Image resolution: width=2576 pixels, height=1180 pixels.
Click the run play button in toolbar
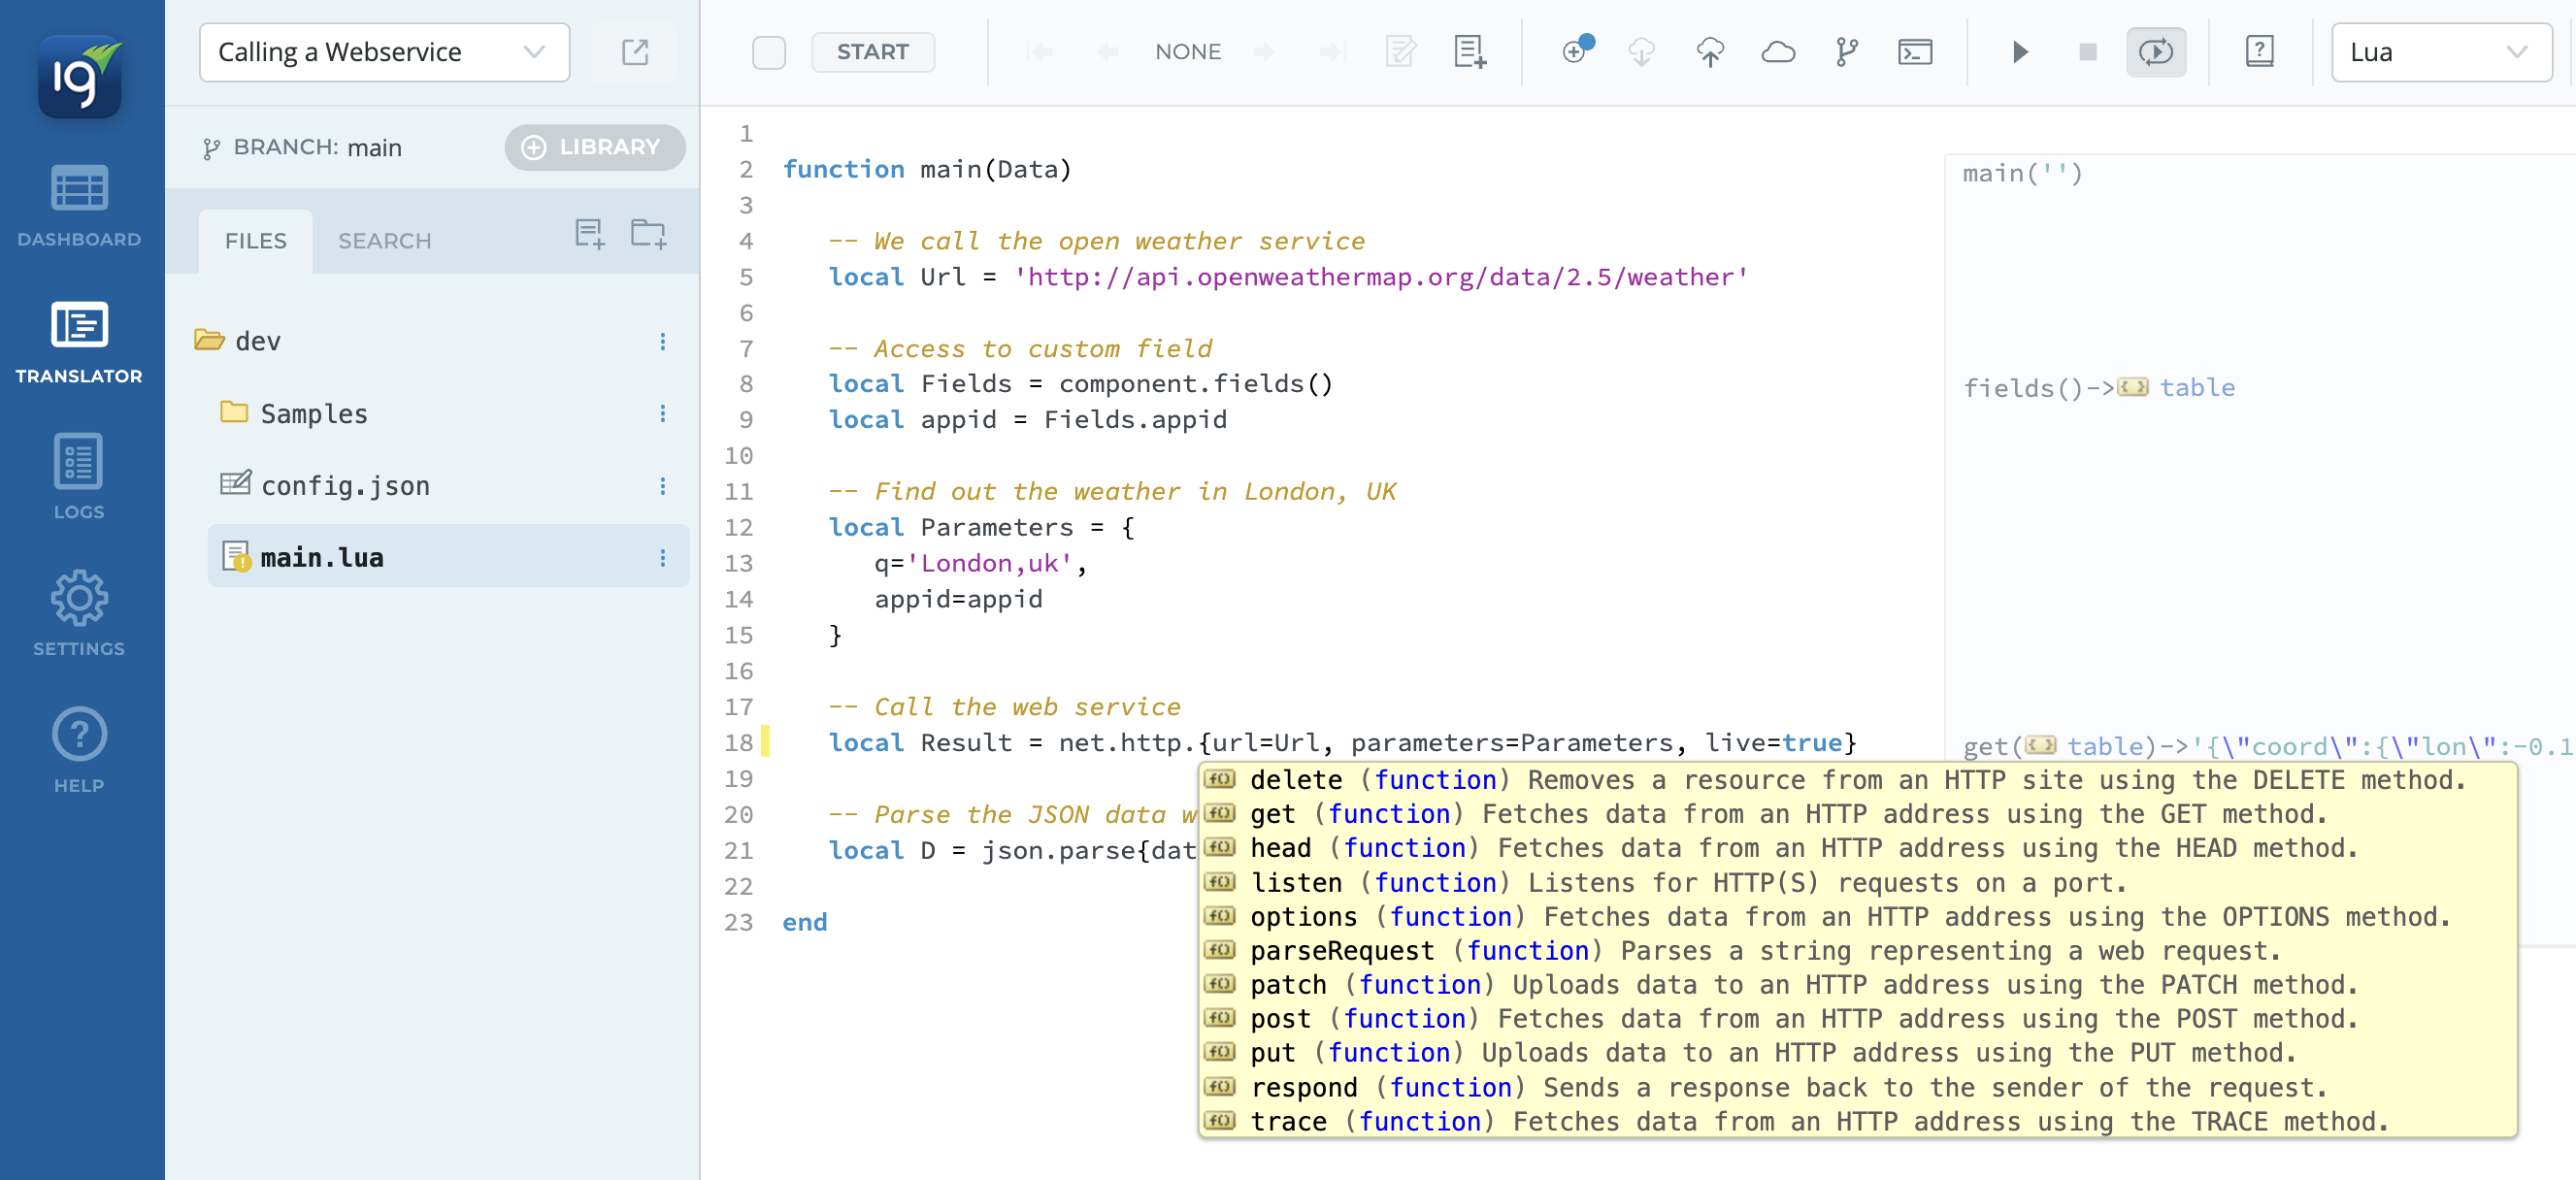(x=2019, y=52)
